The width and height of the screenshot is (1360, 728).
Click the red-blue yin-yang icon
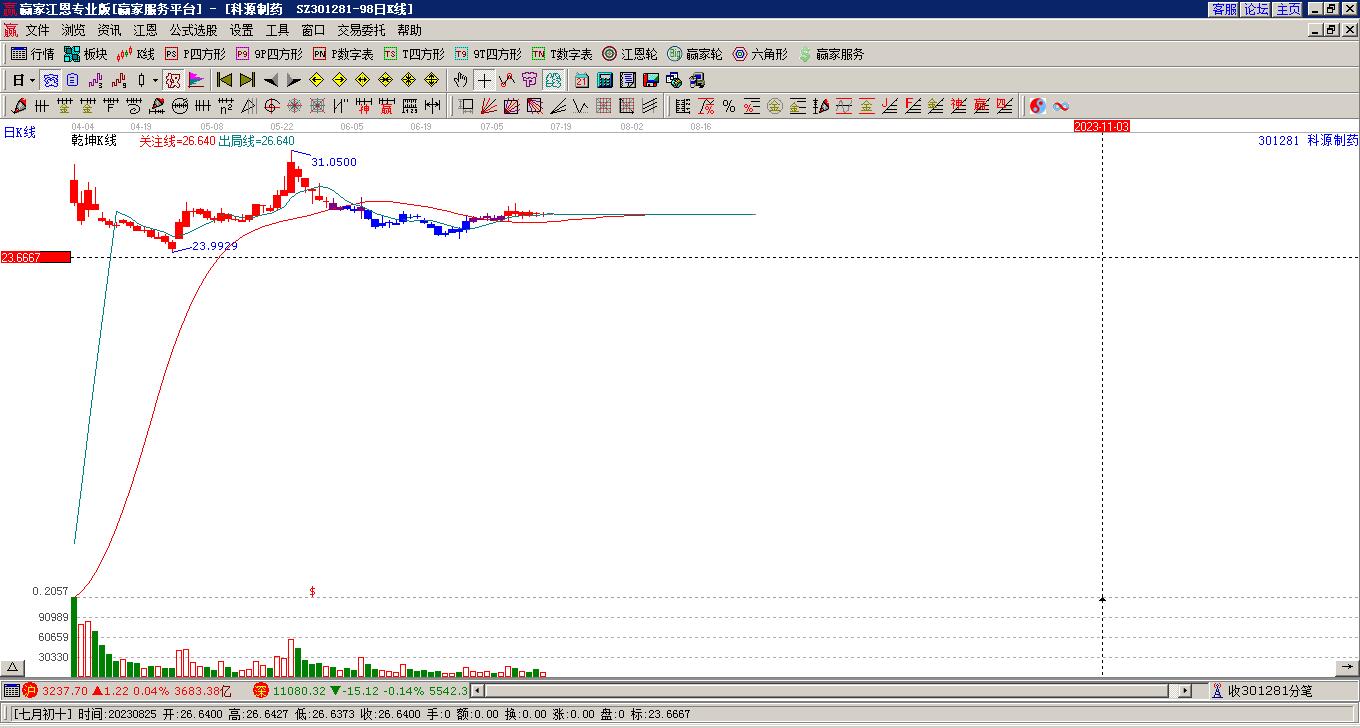pos(1037,106)
